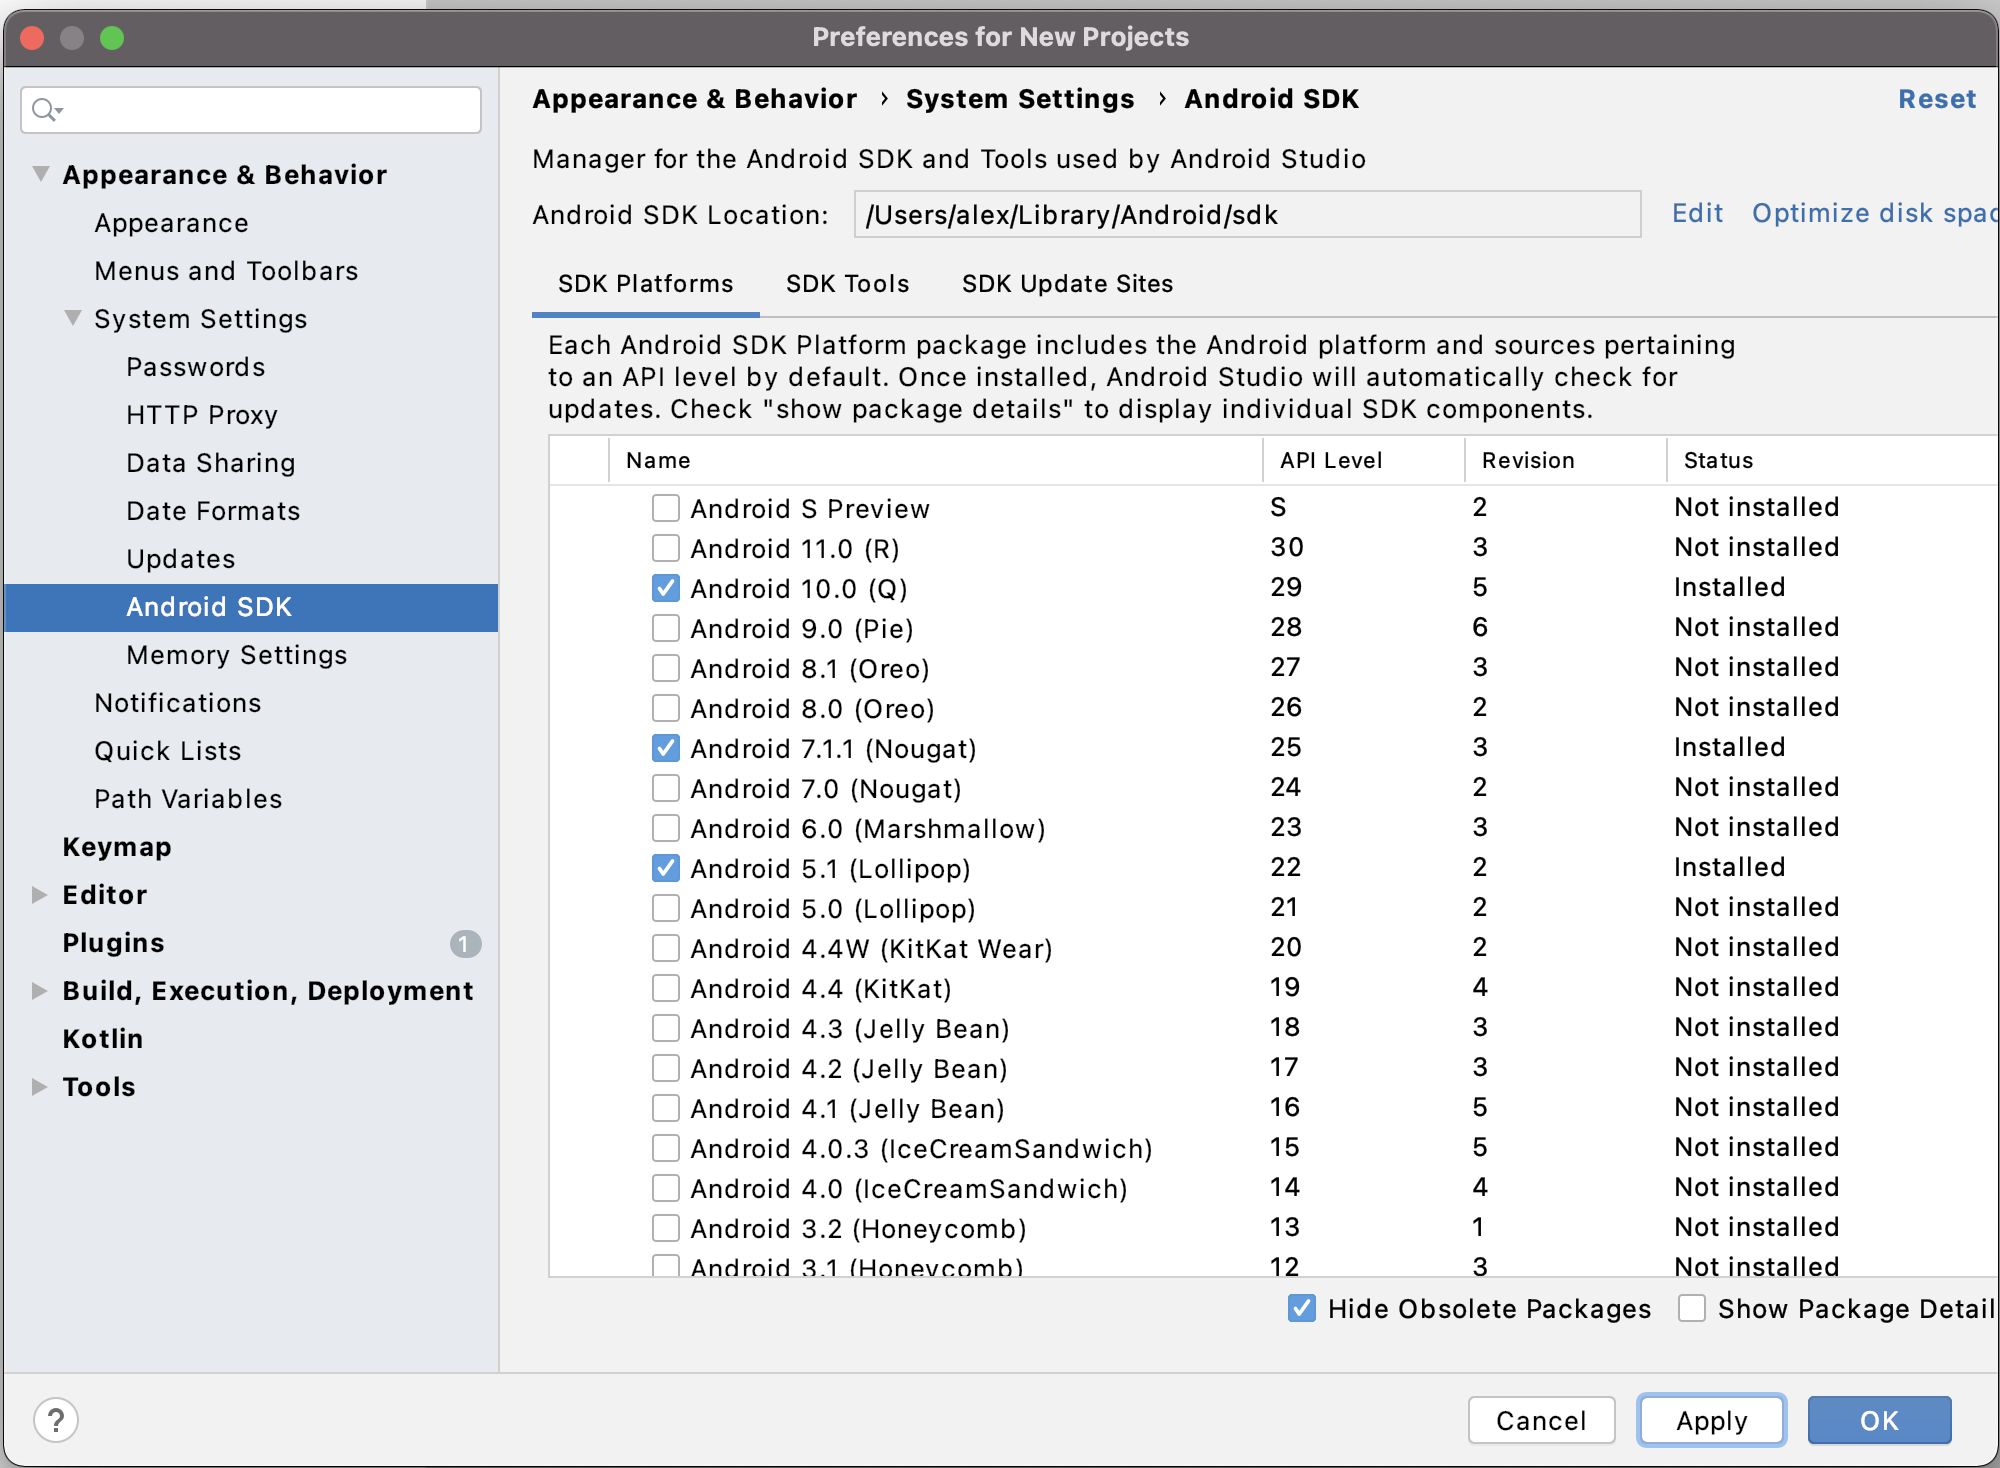Uncheck Android 10.0 (Q) platform
The image size is (2000, 1468).
(x=665, y=588)
